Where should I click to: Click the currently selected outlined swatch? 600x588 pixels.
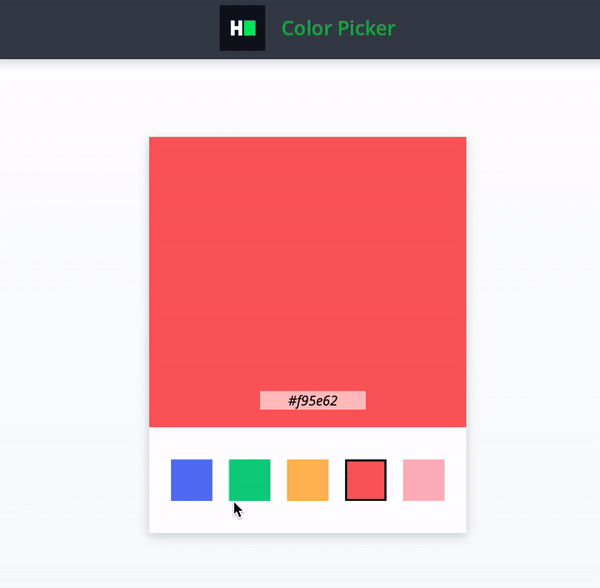coord(365,480)
